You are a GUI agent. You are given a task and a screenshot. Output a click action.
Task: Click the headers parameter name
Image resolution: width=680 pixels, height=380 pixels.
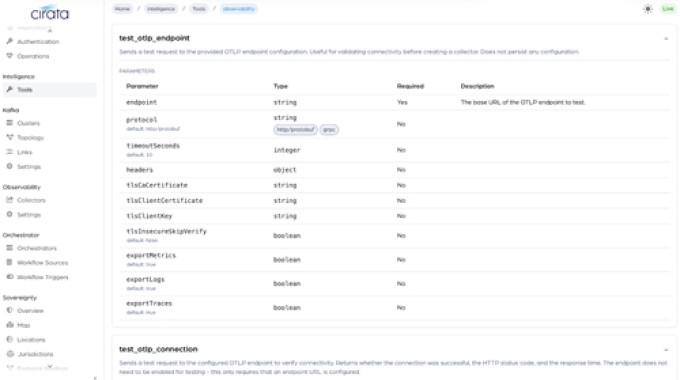coord(140,170)
